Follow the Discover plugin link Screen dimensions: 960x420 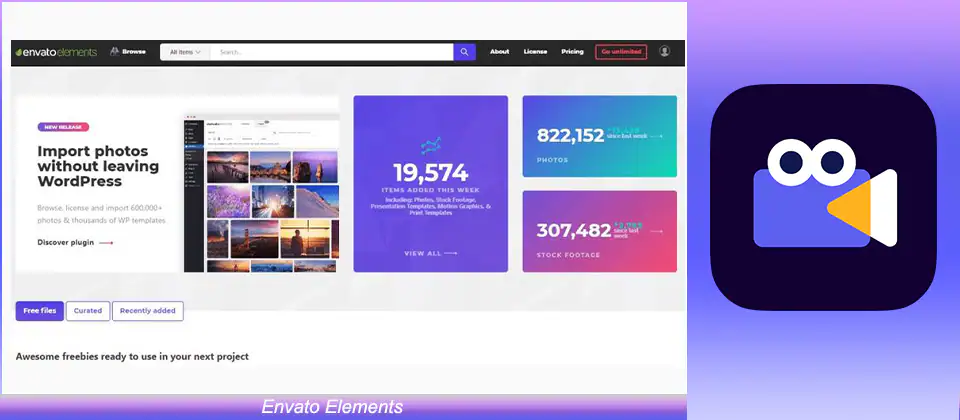click(75, 242)
